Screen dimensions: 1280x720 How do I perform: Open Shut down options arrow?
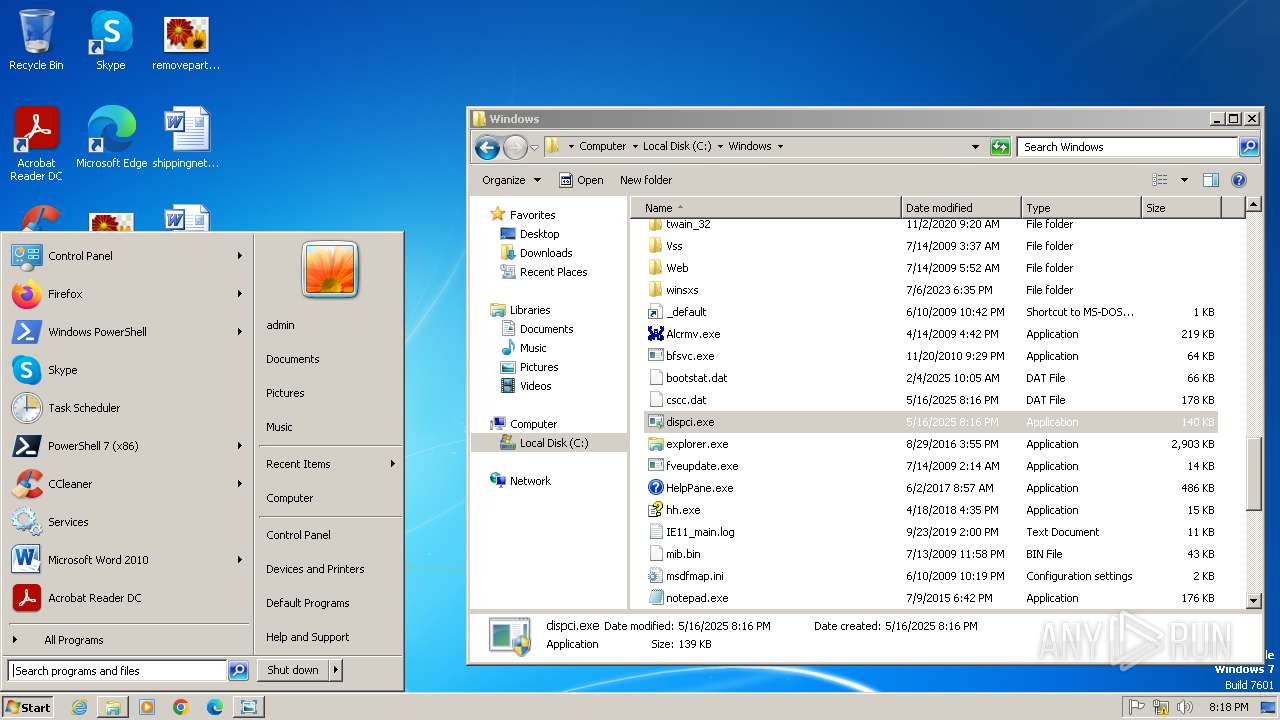[336, 670]
